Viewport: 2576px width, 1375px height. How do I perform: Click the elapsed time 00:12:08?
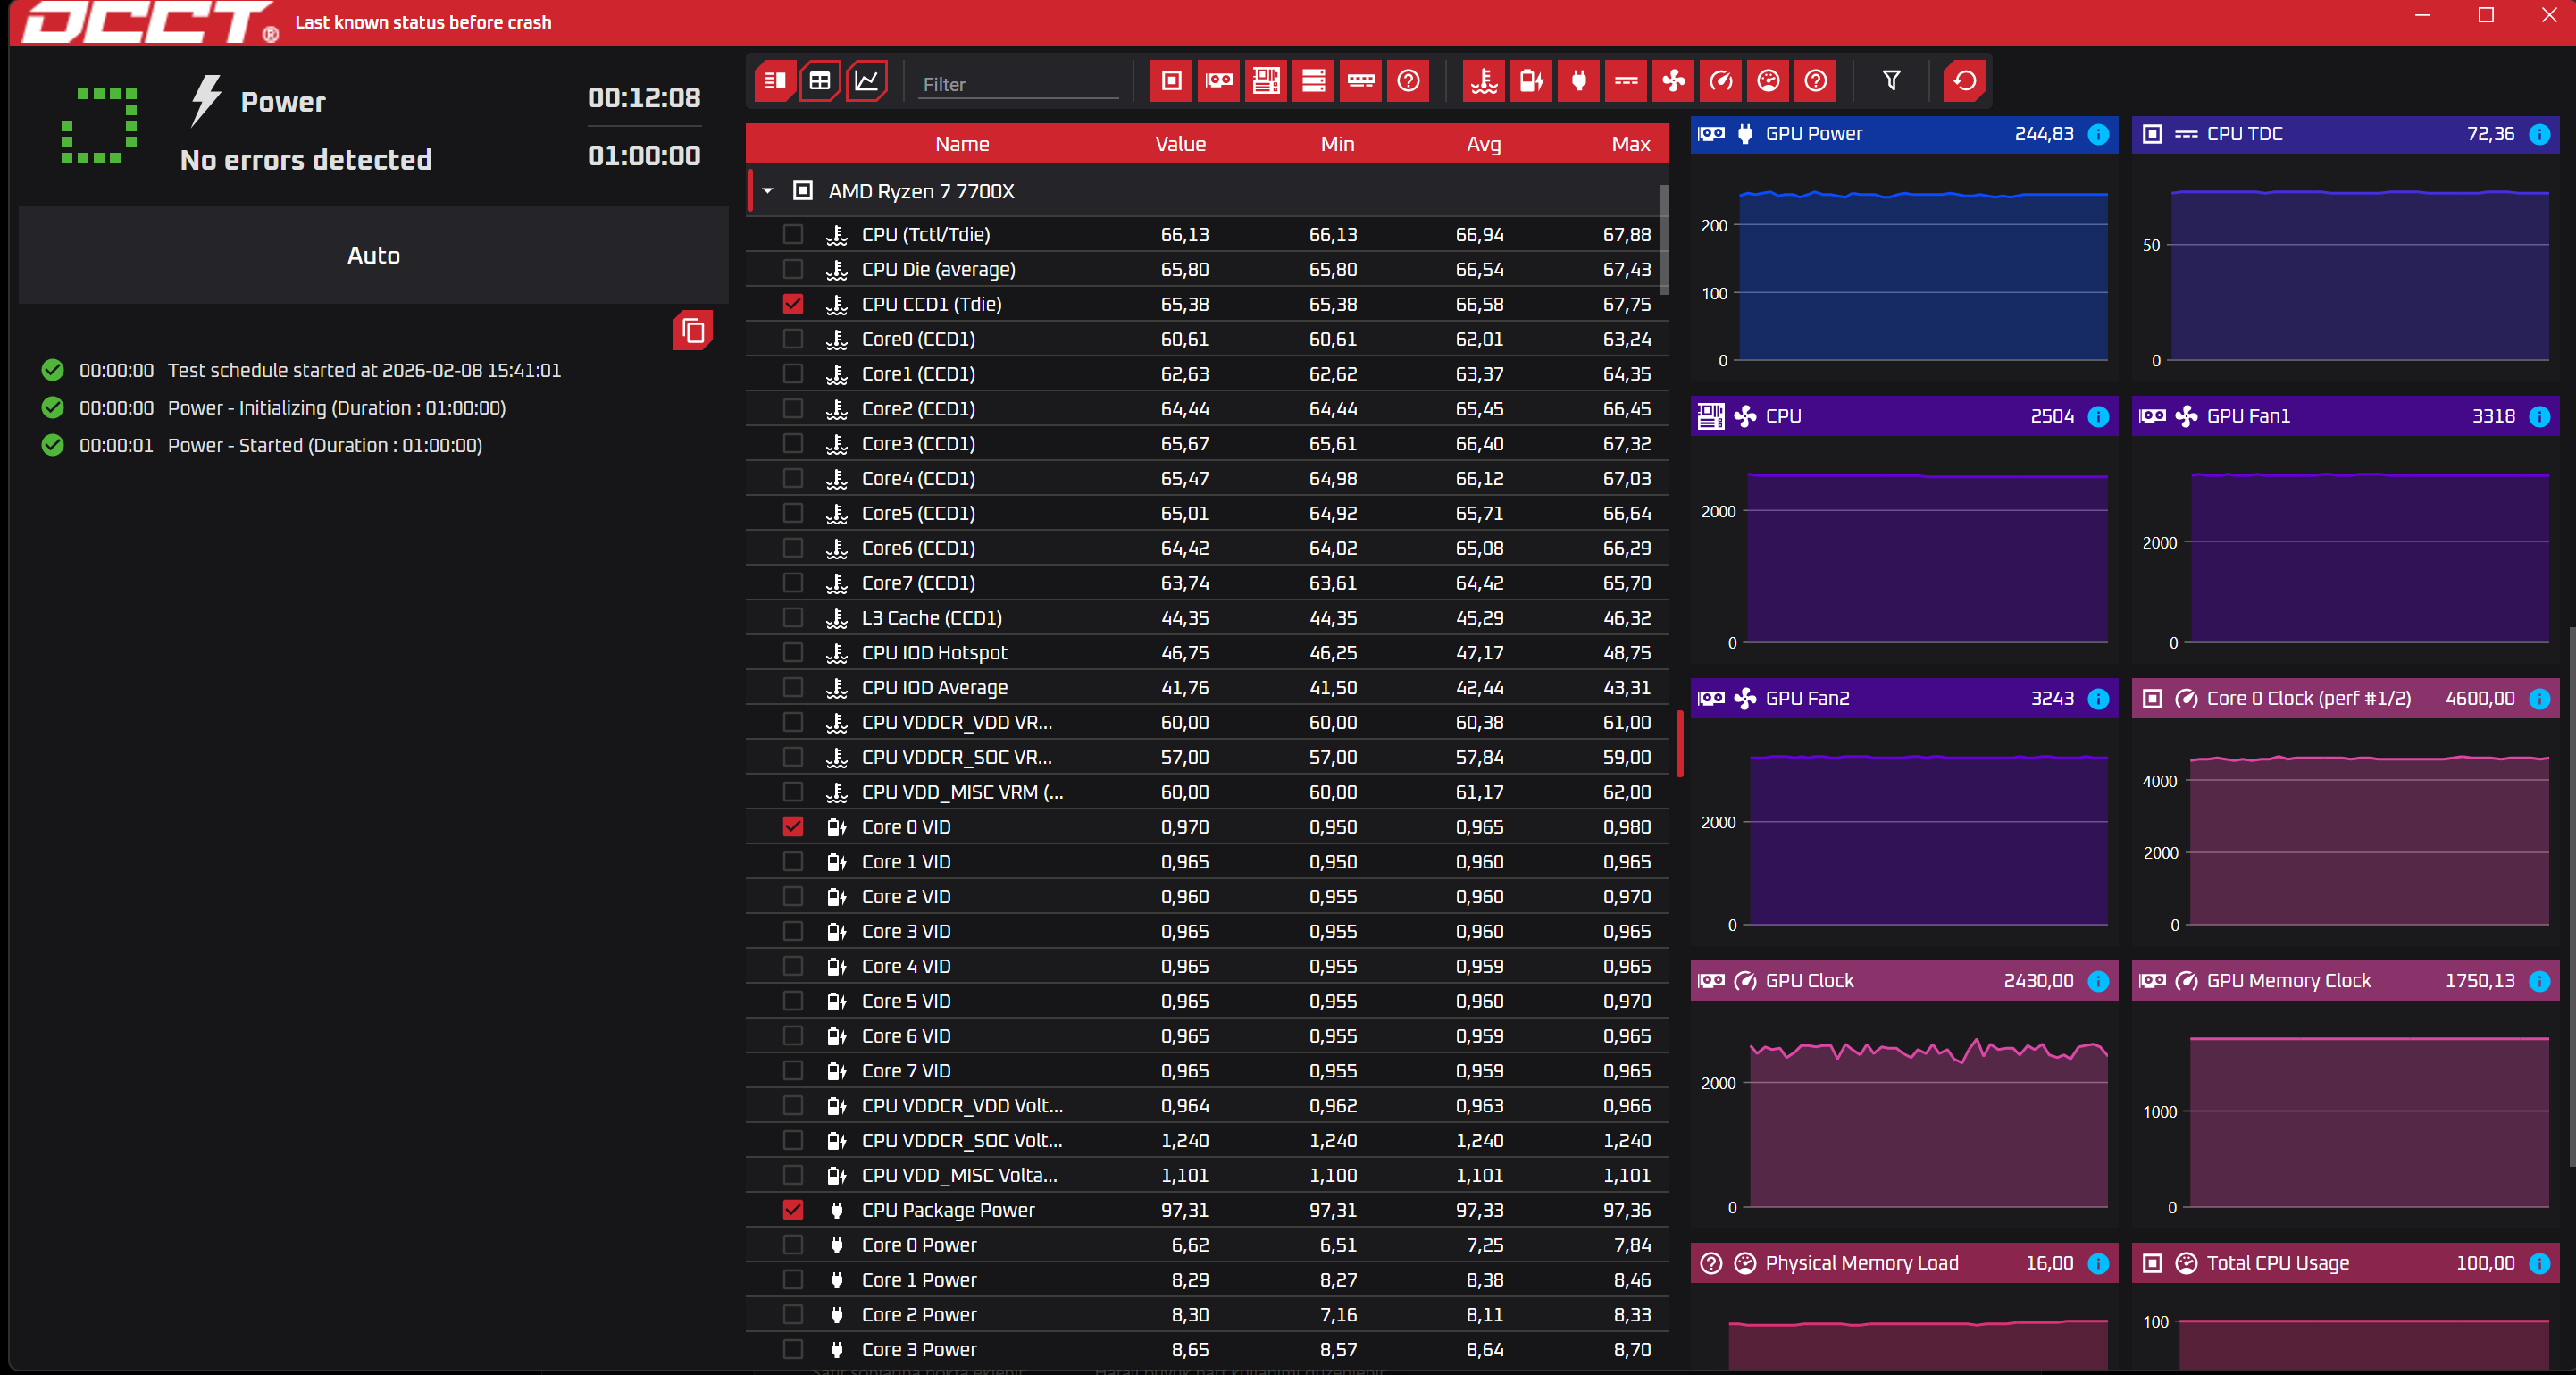pyautogui.click(x=644, y=98)
